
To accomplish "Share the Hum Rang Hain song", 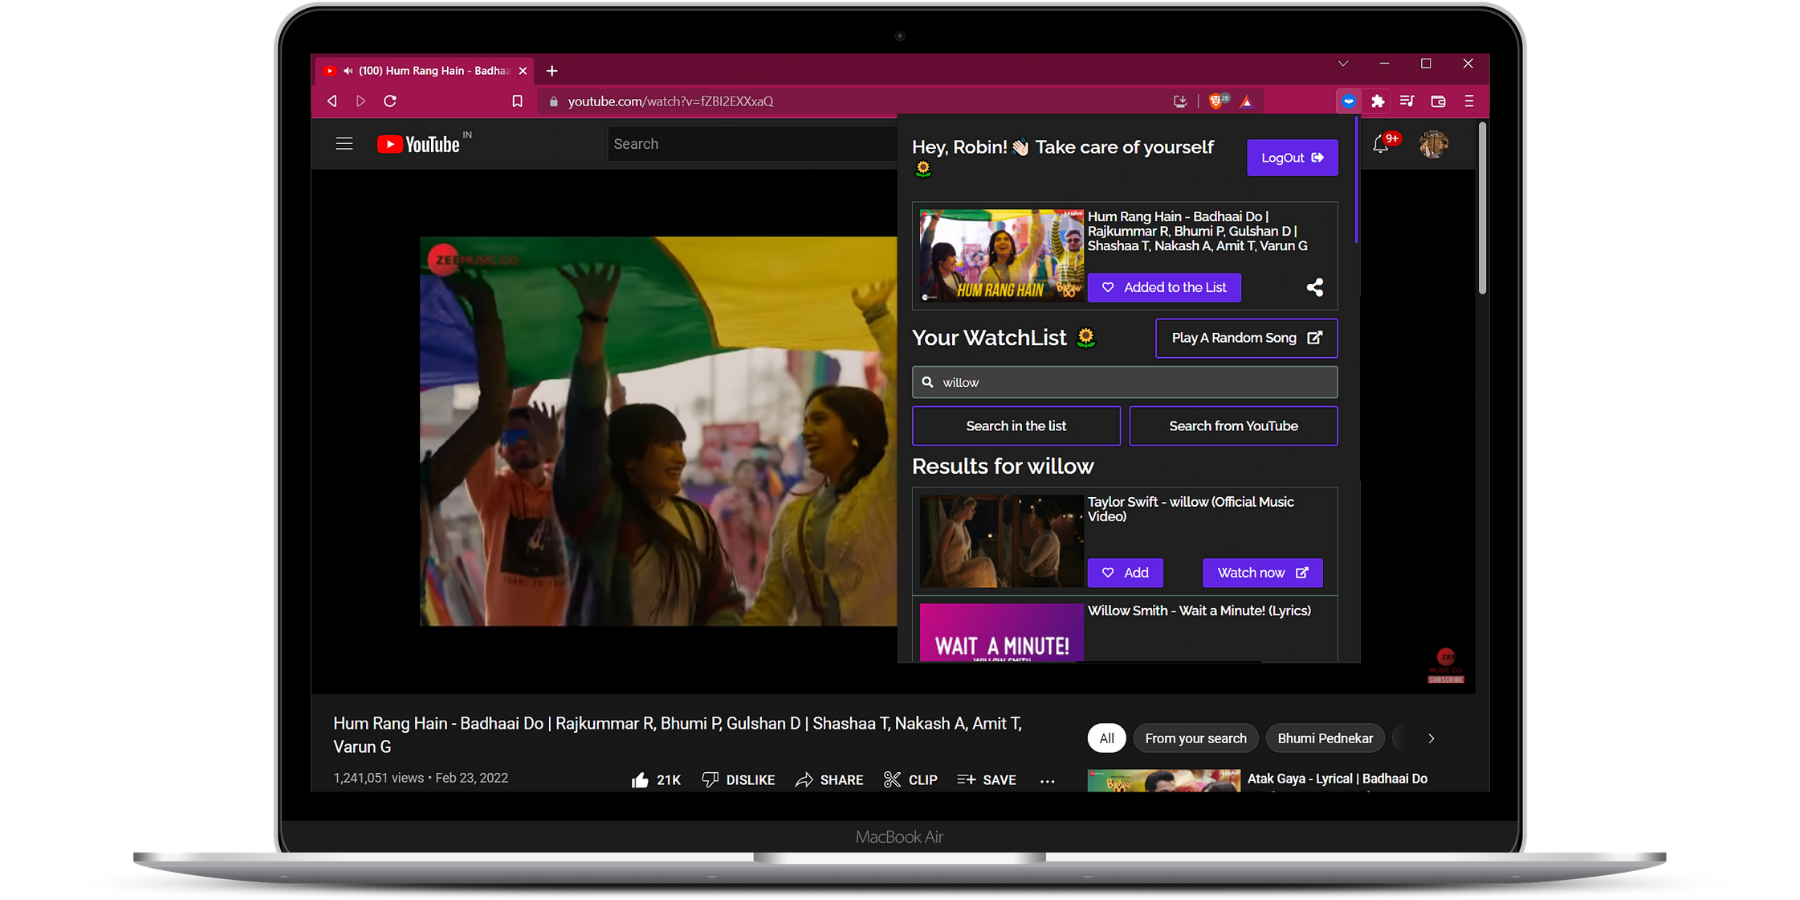I will [1315, 288].
